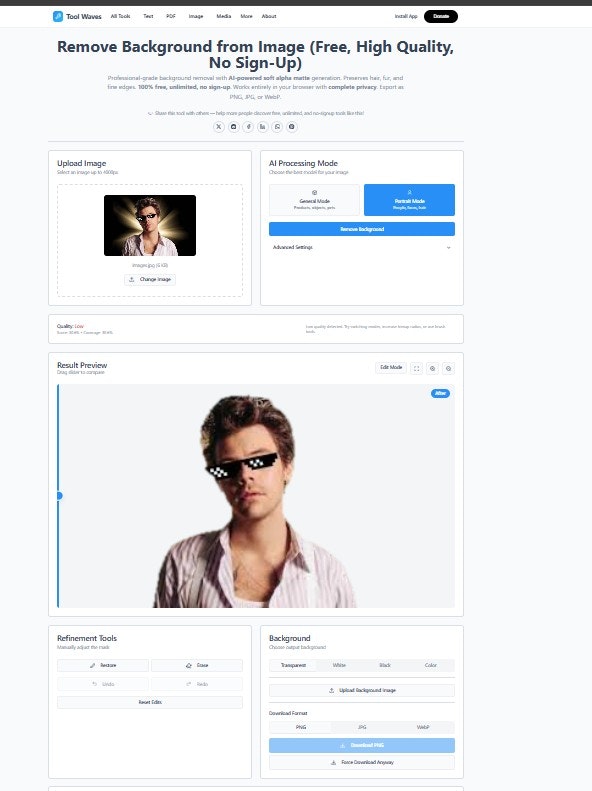This screenshot has width=592, height=791.
Task: Open the All Tools menu
Action: point(121,16)
